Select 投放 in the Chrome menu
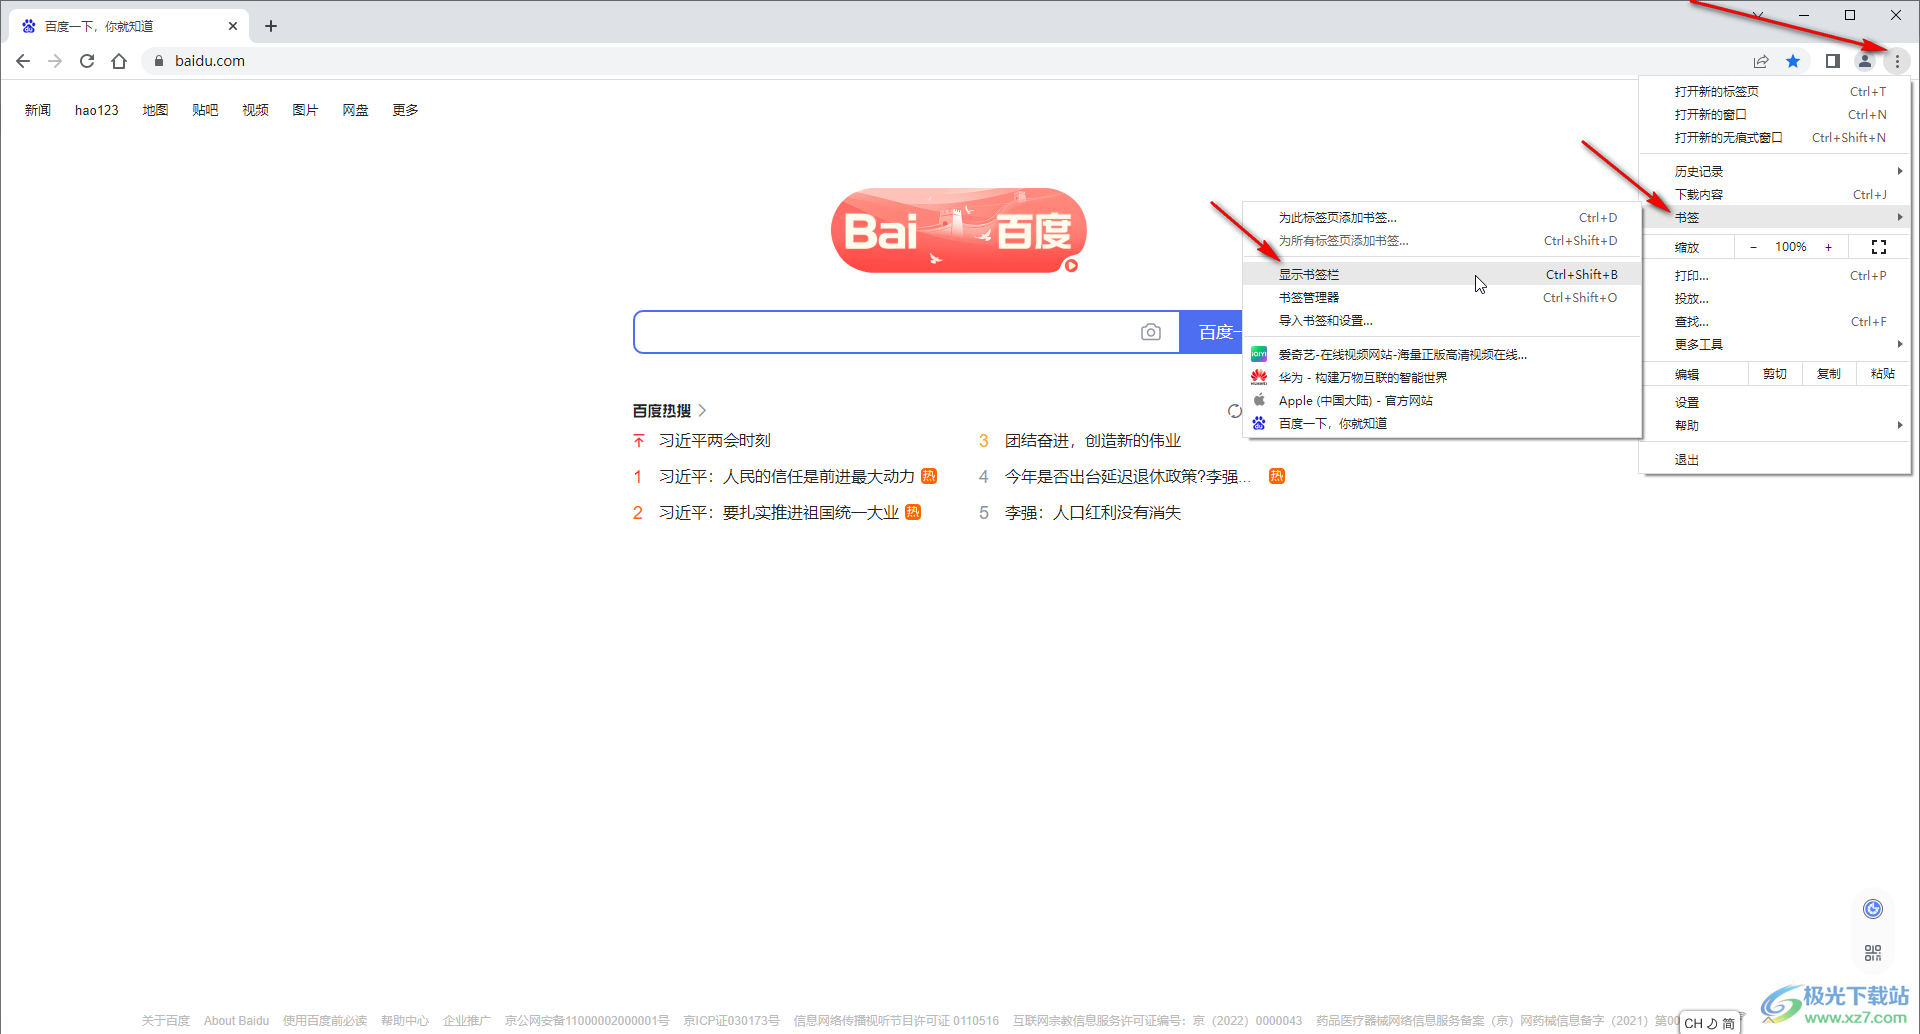The image size is (1920, 1034). click(1777, 298)
